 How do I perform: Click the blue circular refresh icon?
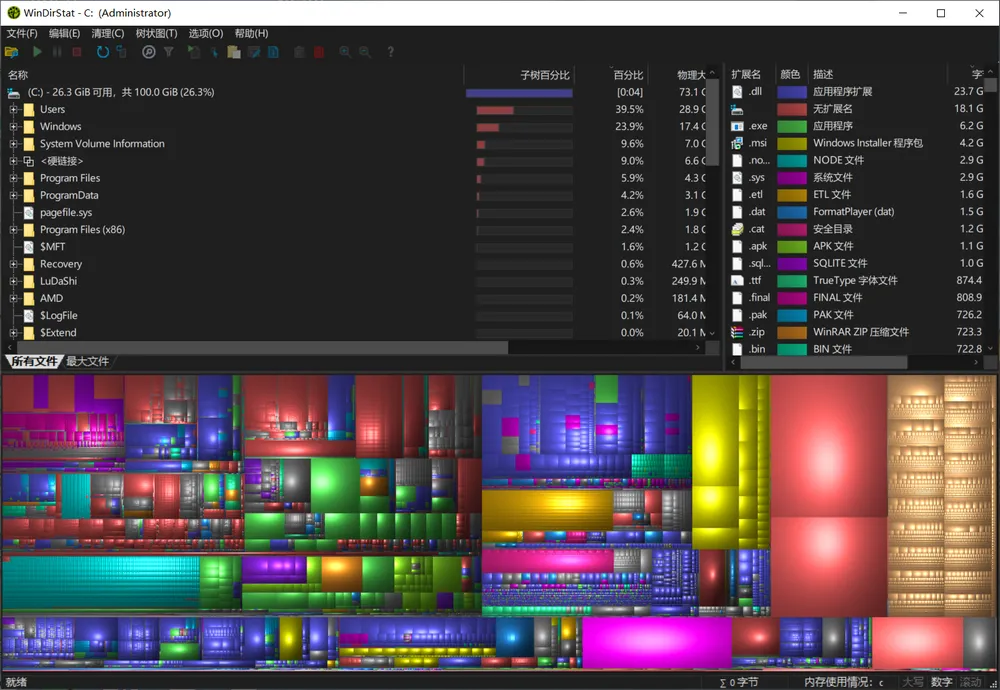pyautogui.click(x=102, y=52)
